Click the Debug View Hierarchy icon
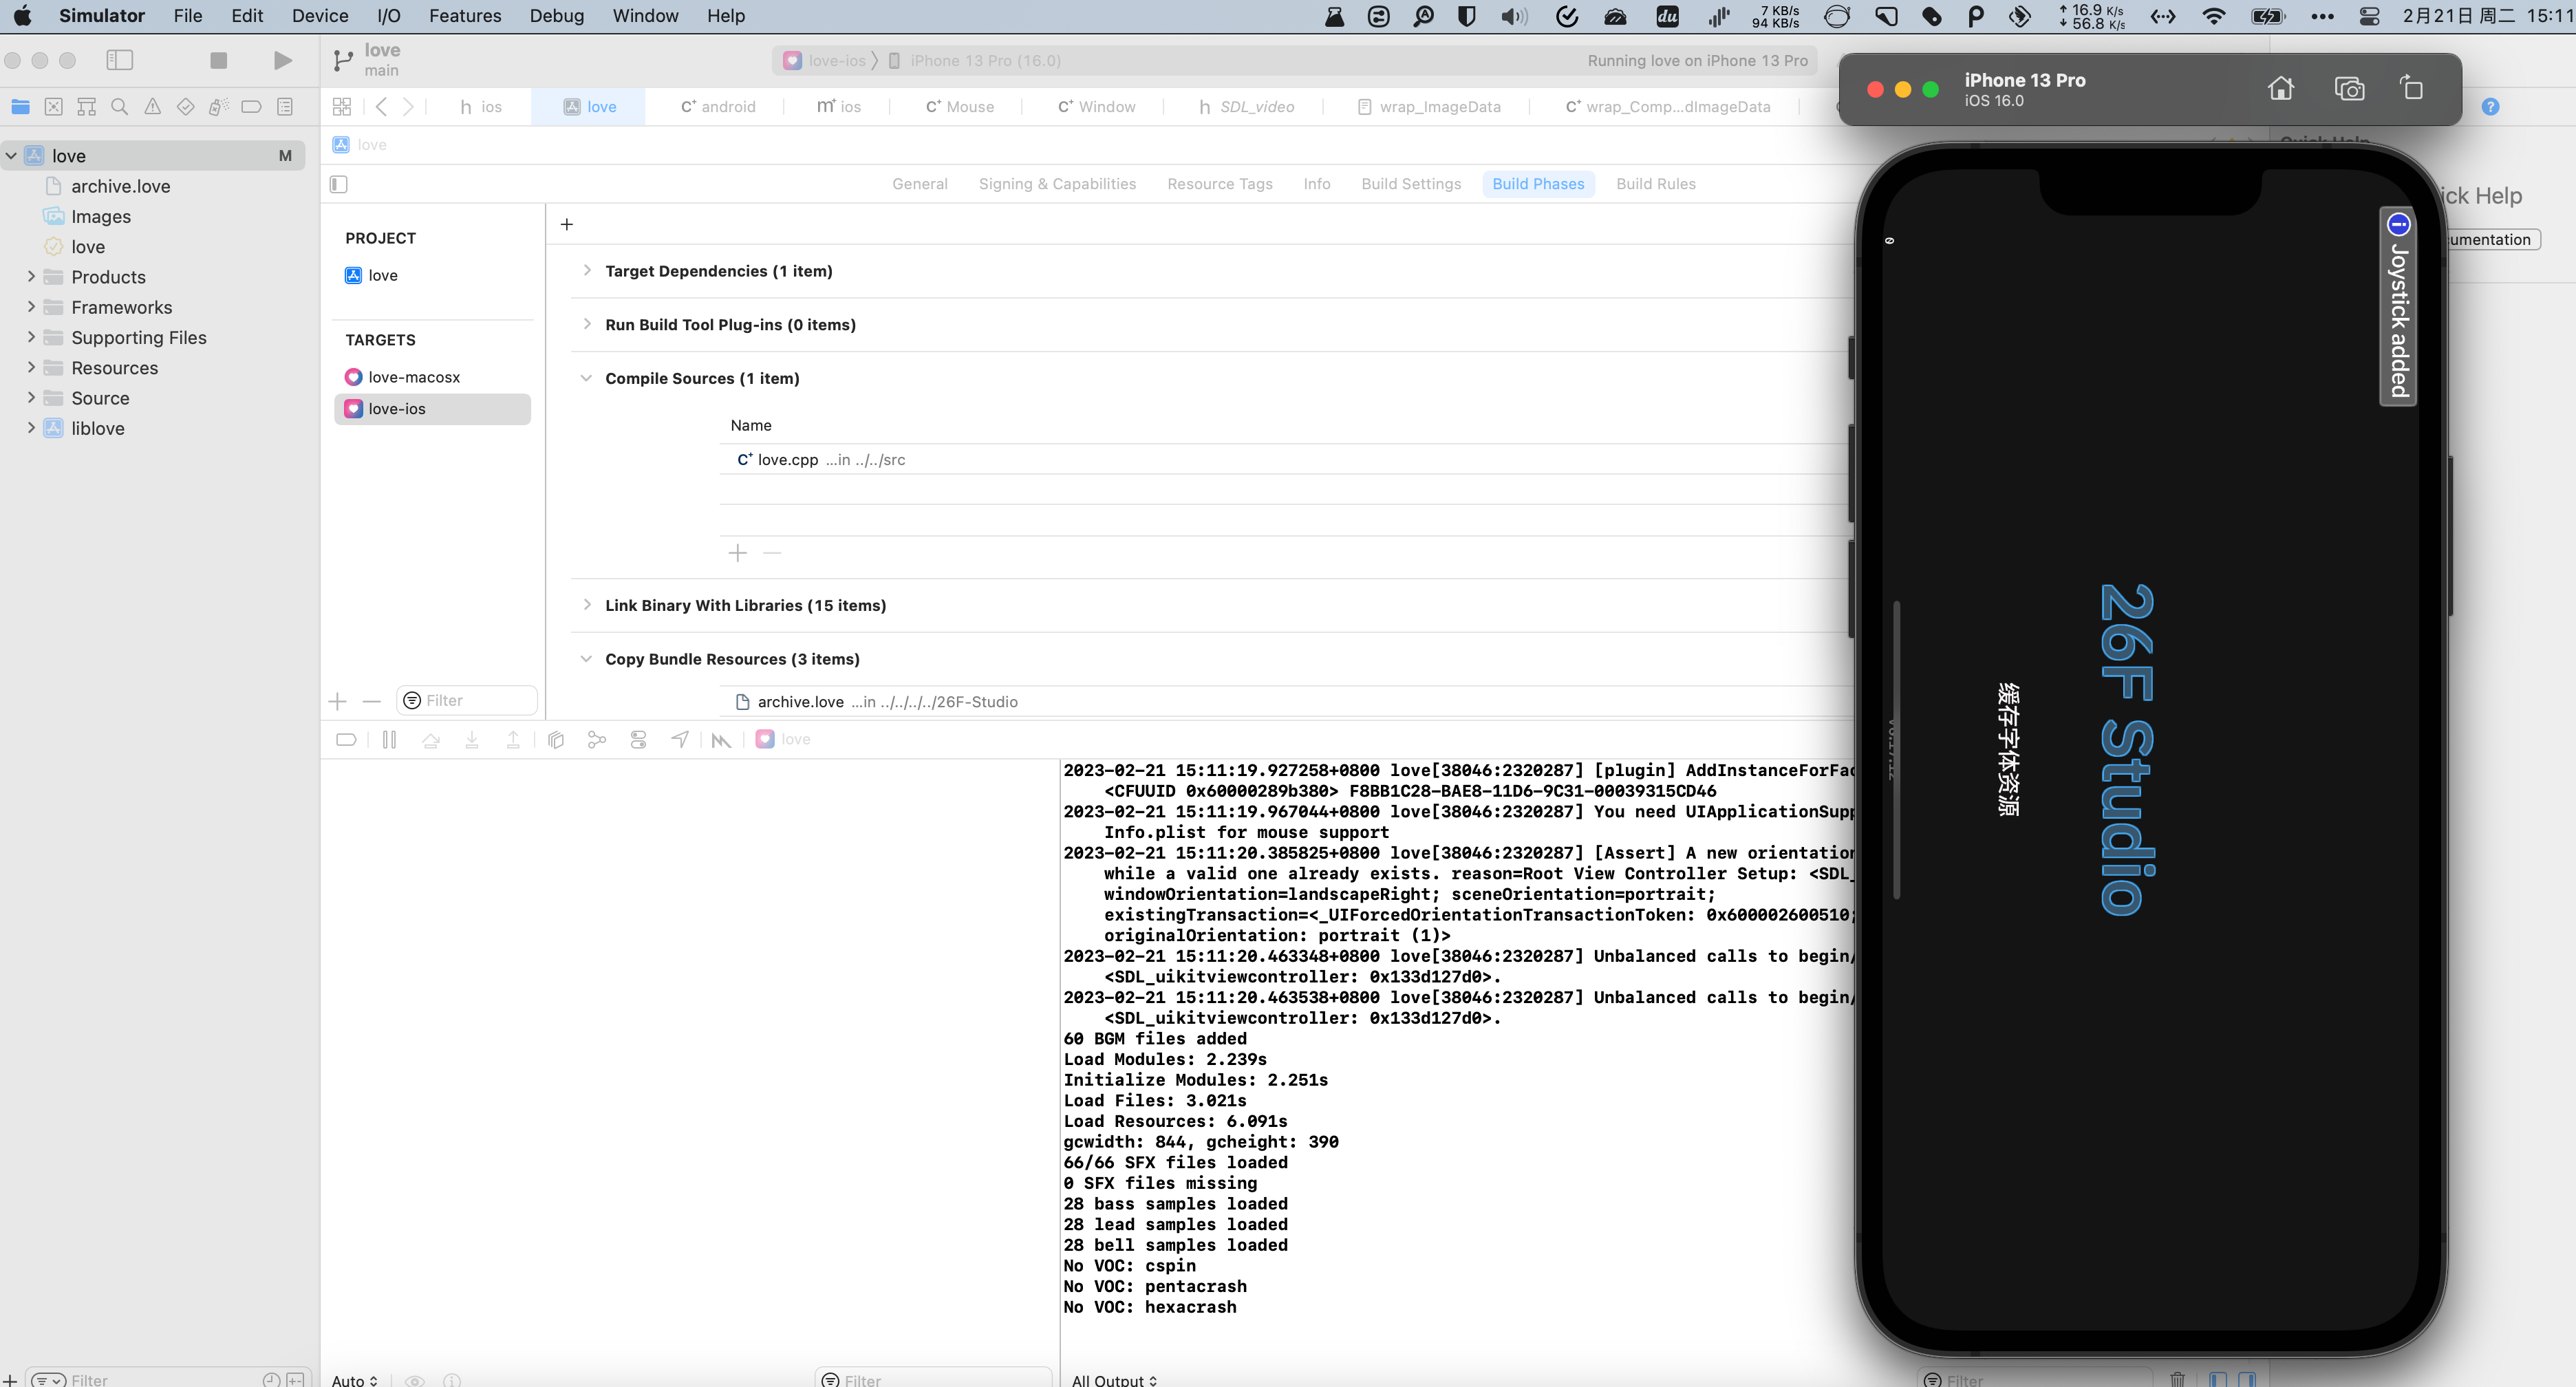The width and height of the screenshot is (2576, 1387). point(556,739)
